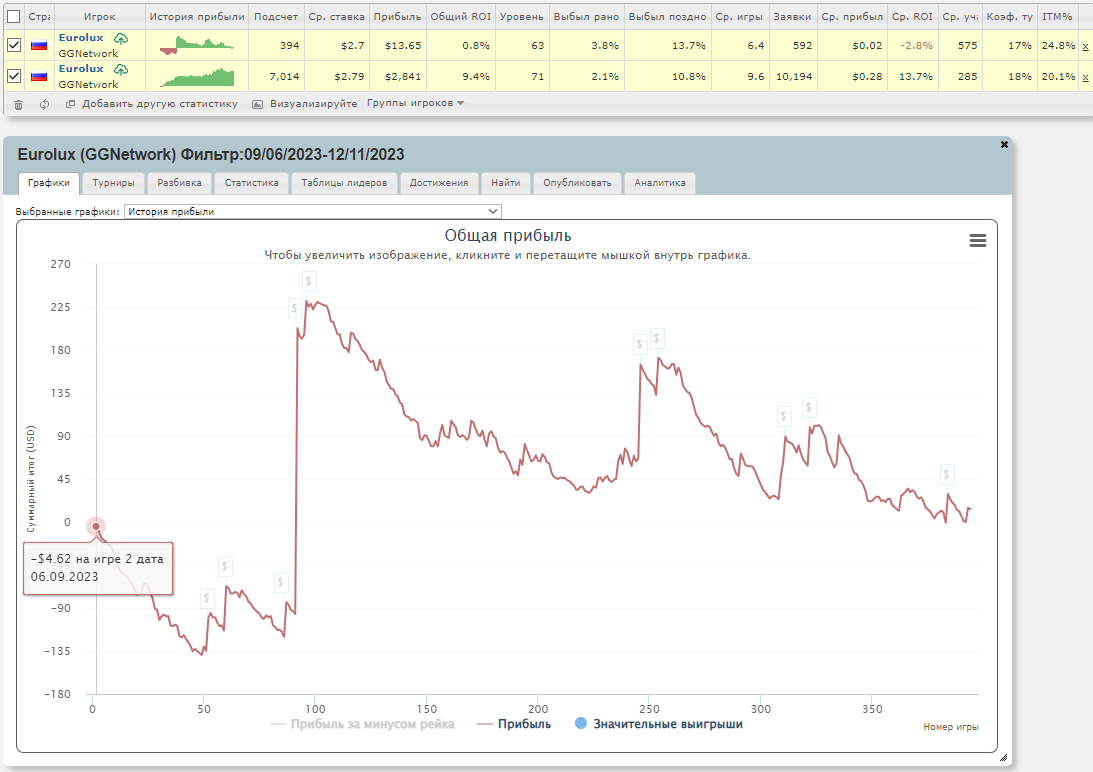Open the chart's hamburger export menu
This screenshot has width=1093, height=772.
pos(978,241)
